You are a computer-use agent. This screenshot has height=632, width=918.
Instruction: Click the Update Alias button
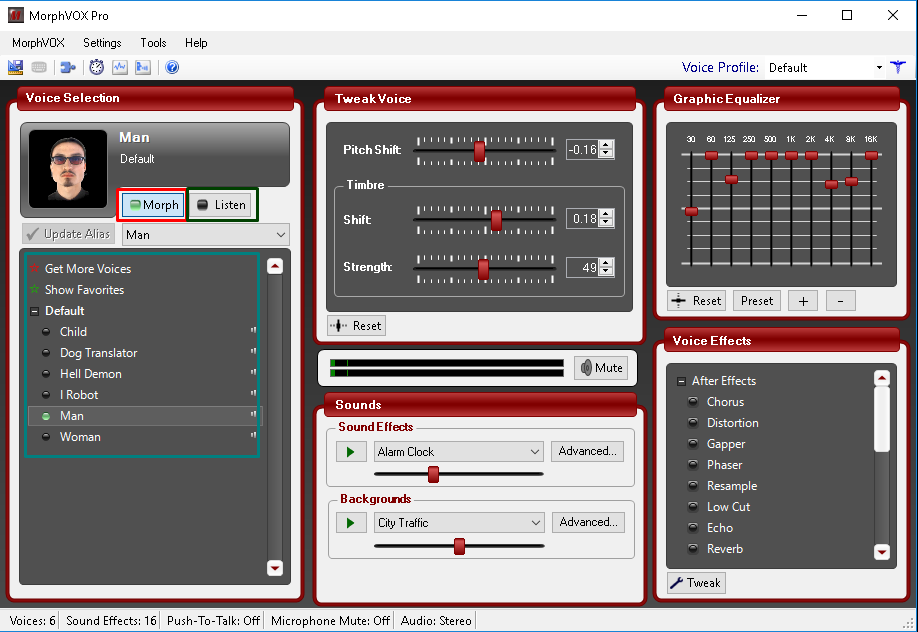68,234
